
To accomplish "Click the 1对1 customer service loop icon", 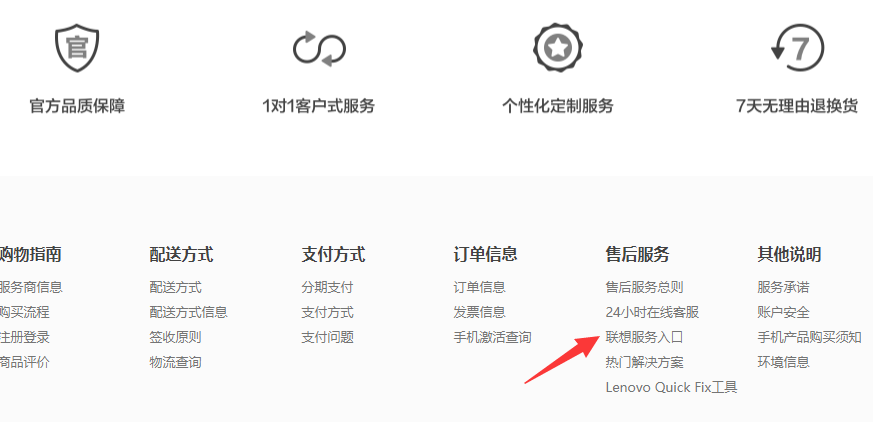I will (x=319, y=49).
